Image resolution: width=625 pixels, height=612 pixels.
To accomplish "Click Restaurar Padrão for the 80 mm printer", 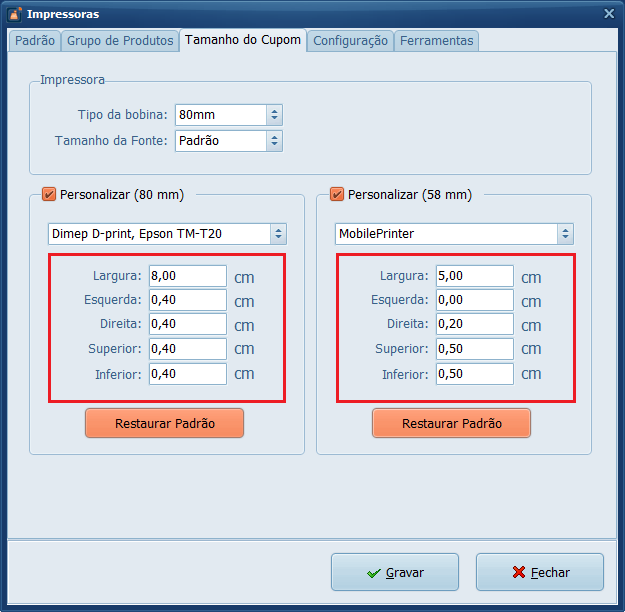I will click(165, 423).
